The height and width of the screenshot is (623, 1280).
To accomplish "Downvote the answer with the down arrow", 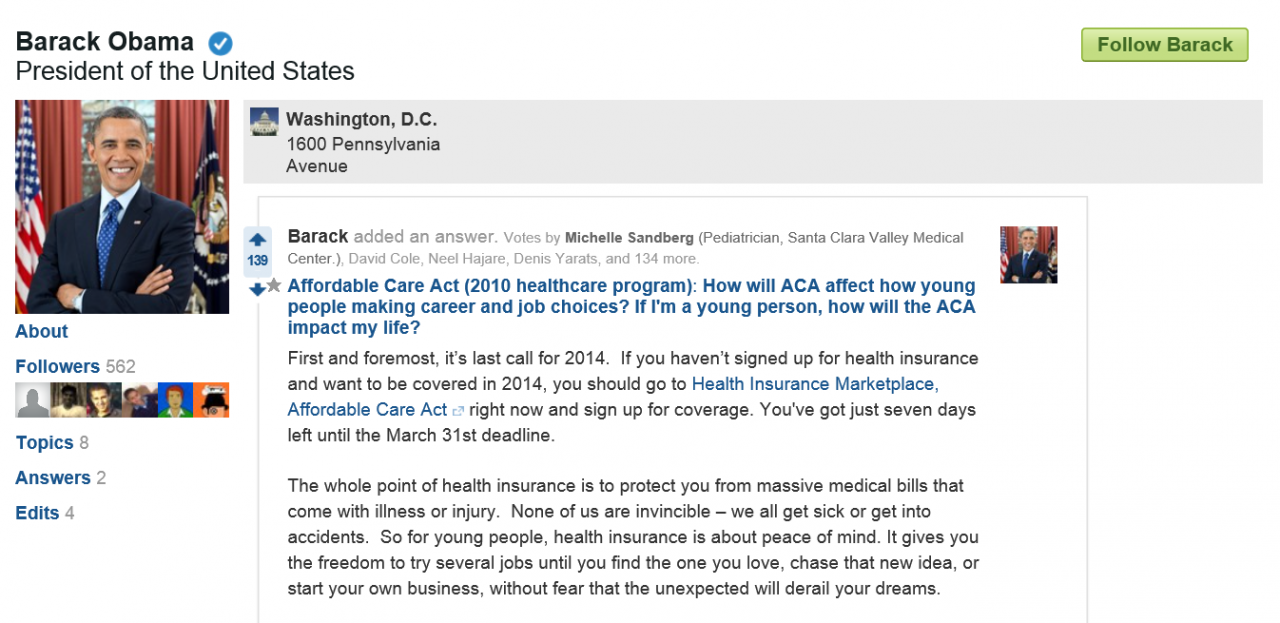I will coord(258,289).
